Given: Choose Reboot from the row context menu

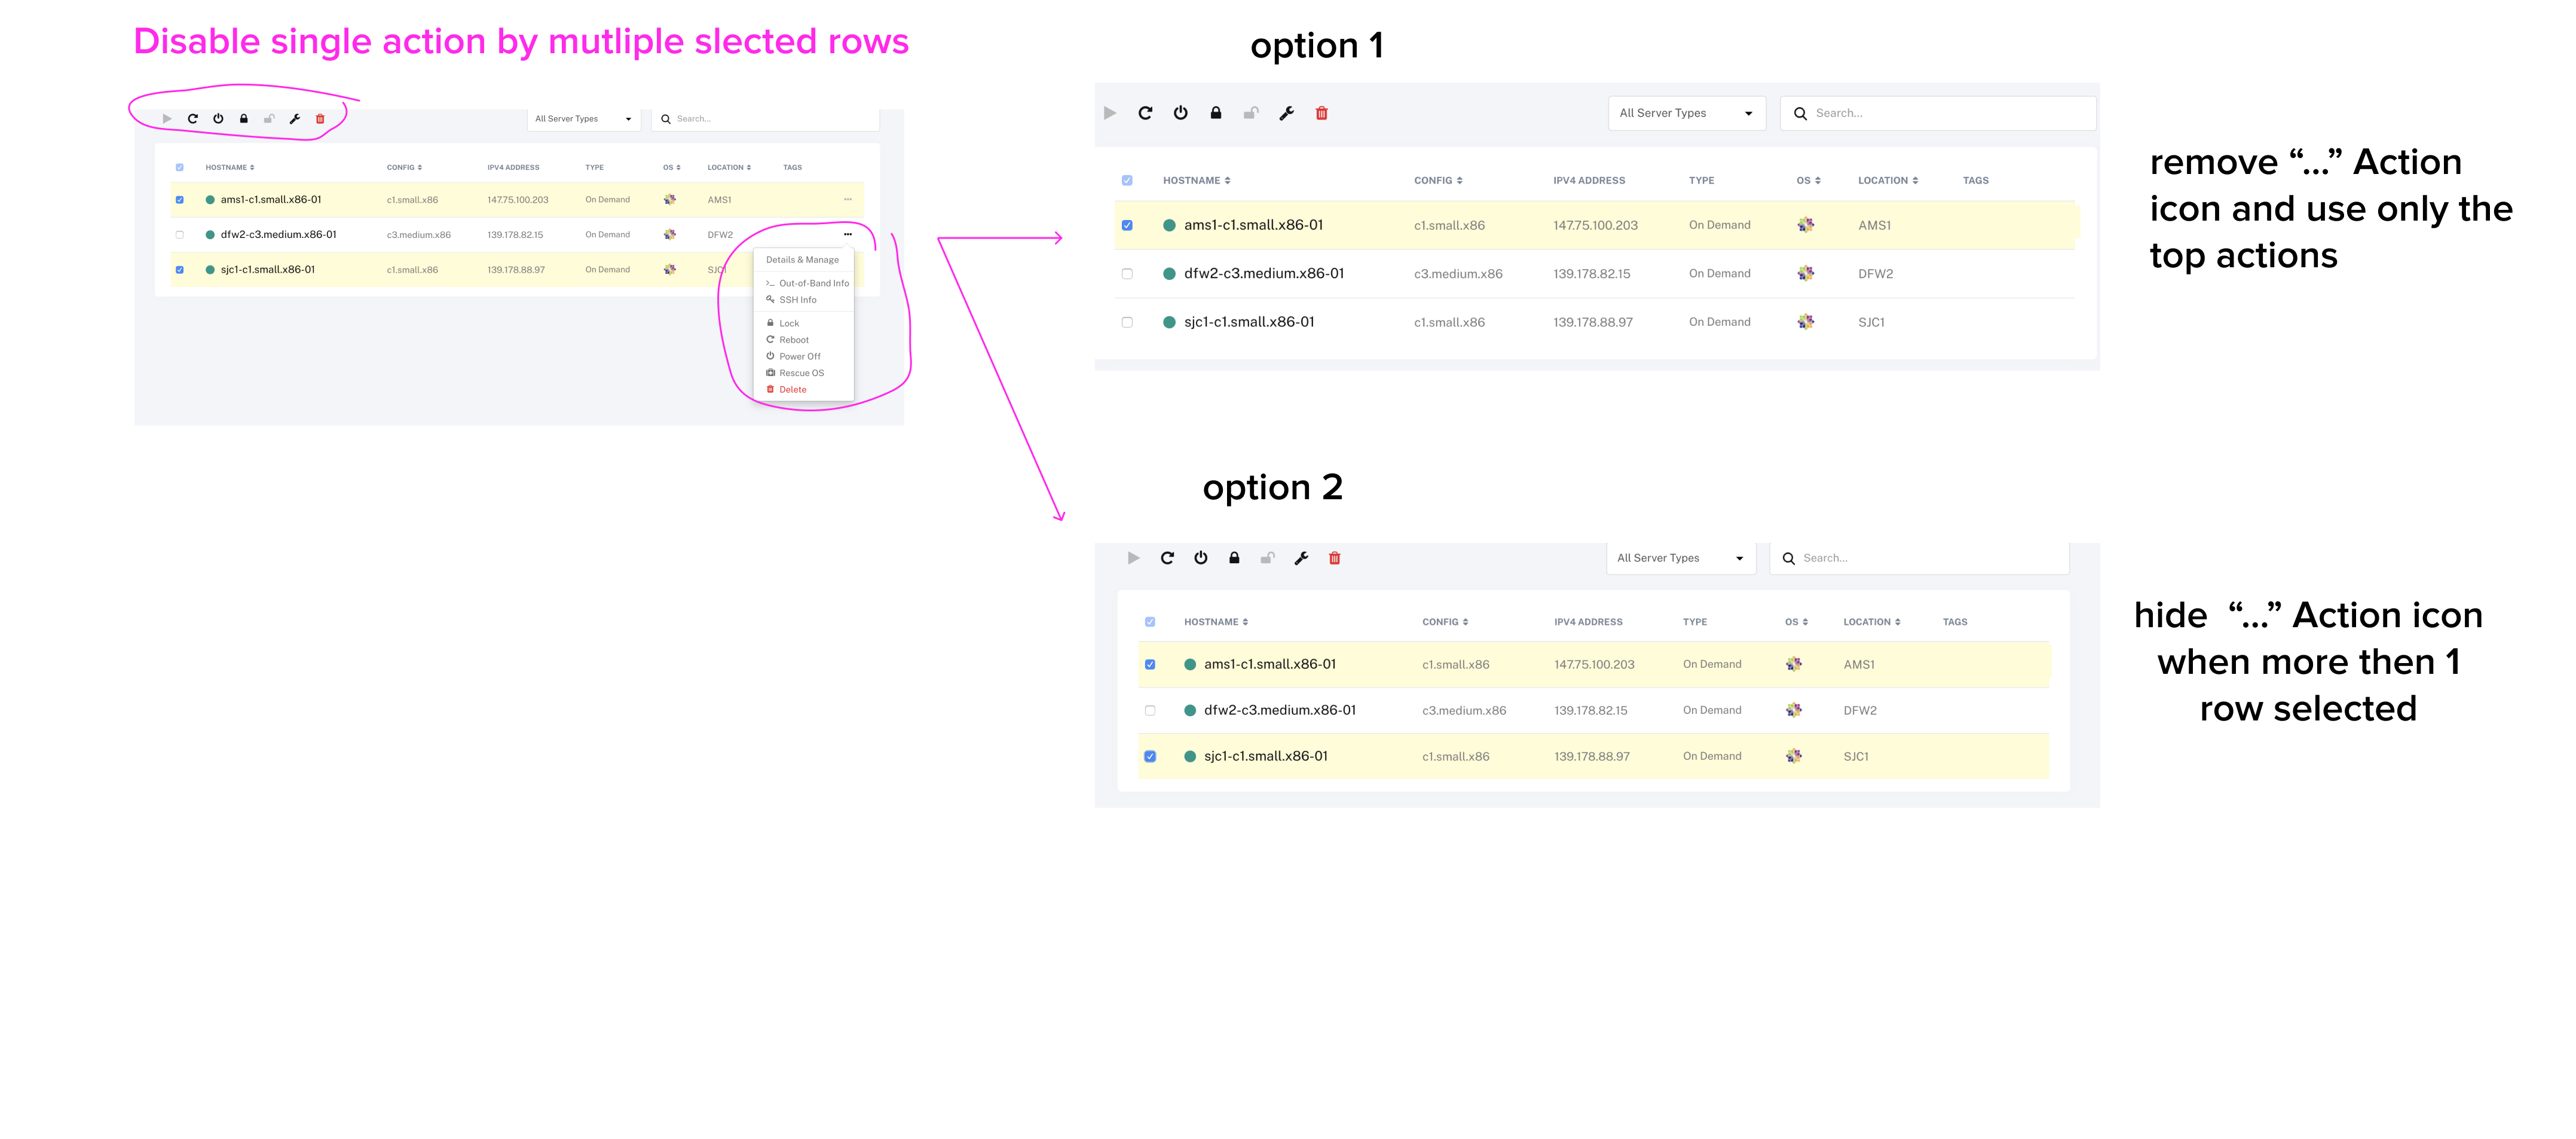Looking at the screenshot, I should pos(793,340).
